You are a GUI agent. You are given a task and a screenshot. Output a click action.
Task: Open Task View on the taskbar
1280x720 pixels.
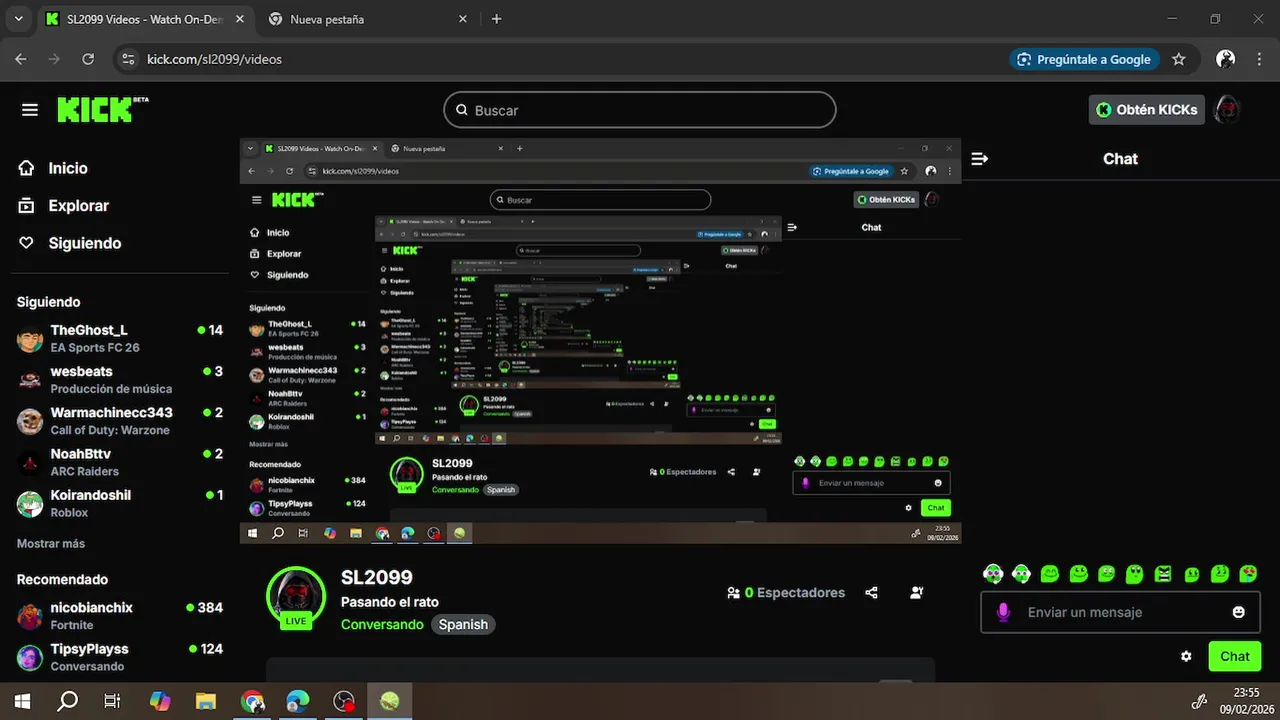[112, 701]
